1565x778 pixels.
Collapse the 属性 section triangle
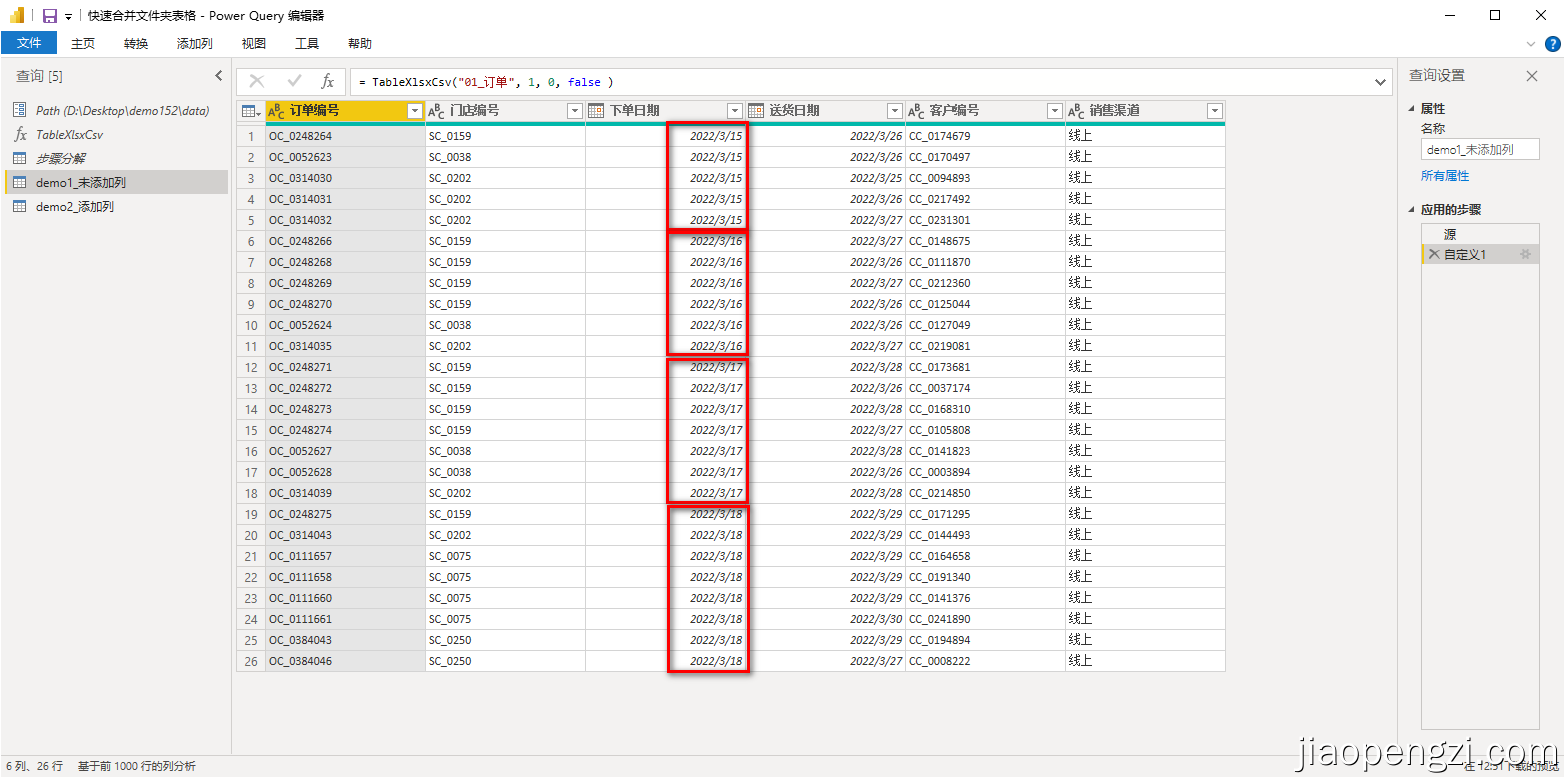(1412, 109)
